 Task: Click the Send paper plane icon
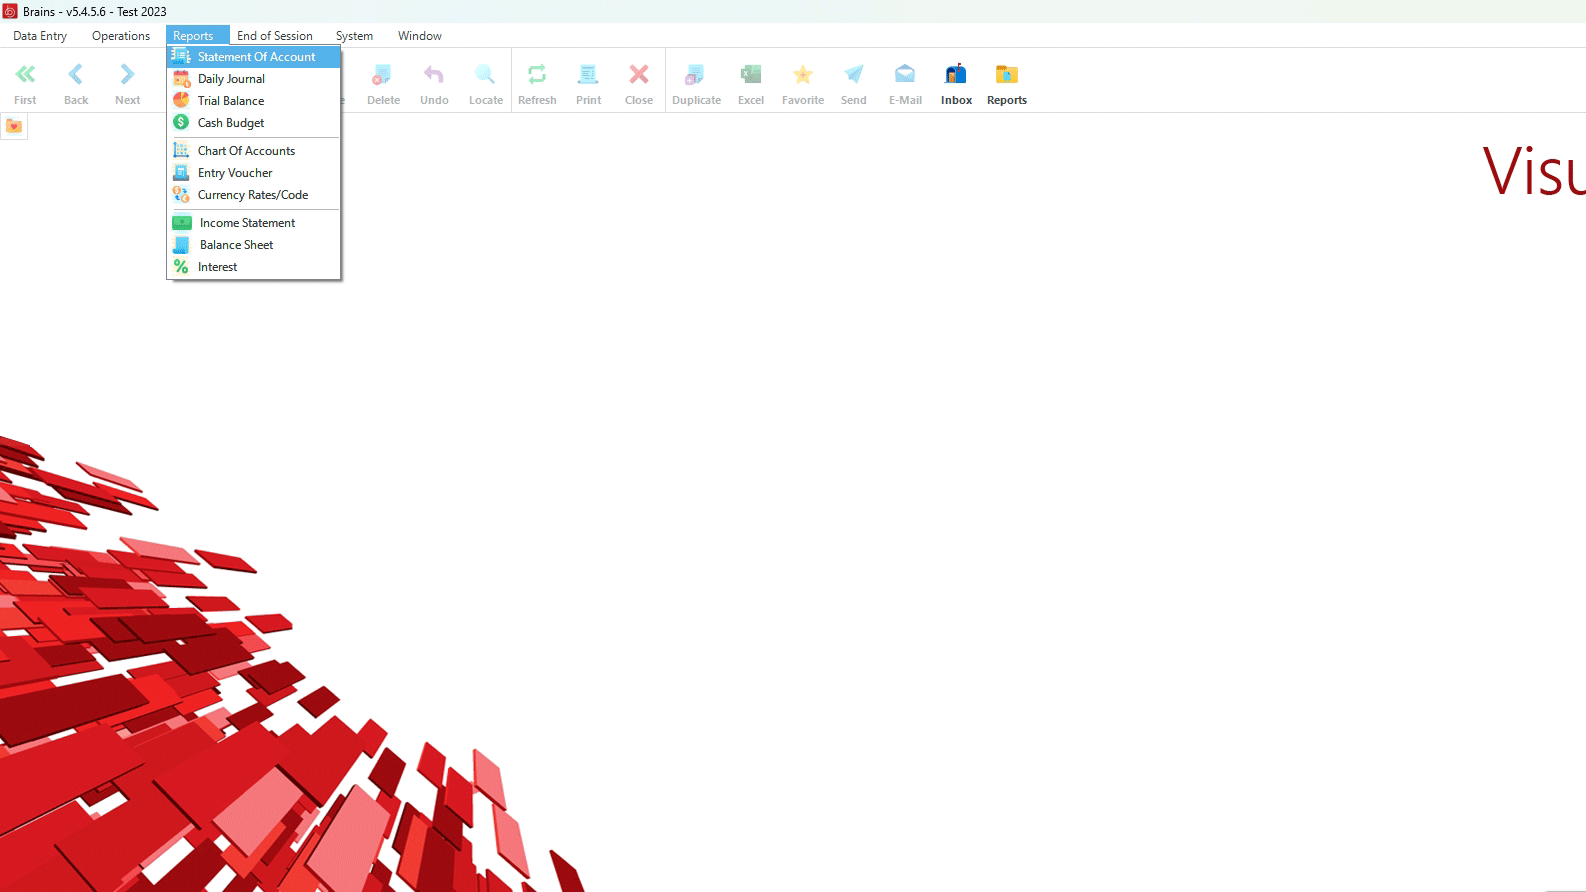[x=854, y=74]
